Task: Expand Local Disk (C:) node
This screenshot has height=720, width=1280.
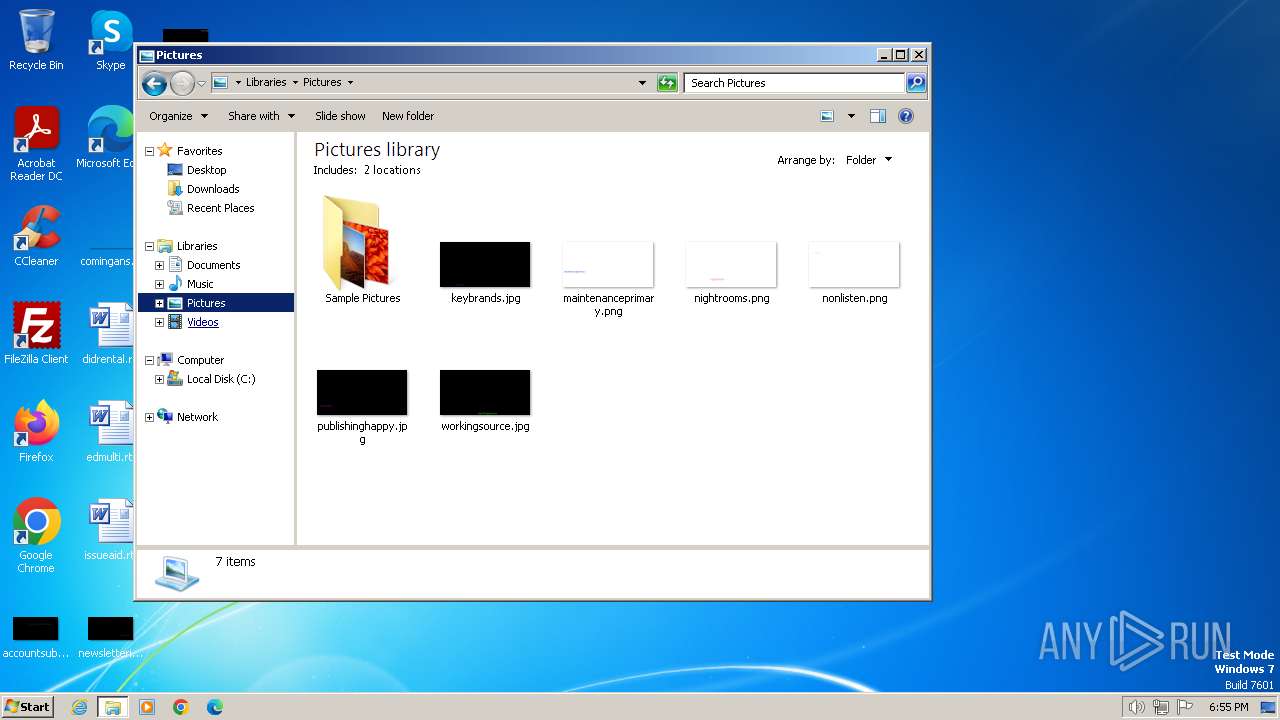Action: coord(159,379)
